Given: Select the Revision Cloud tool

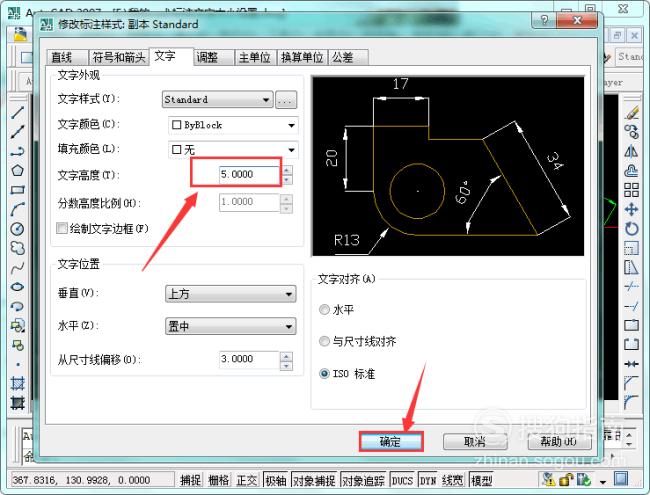Looking at the screenshot, I should pyautogui.click(x=17, y=248).
